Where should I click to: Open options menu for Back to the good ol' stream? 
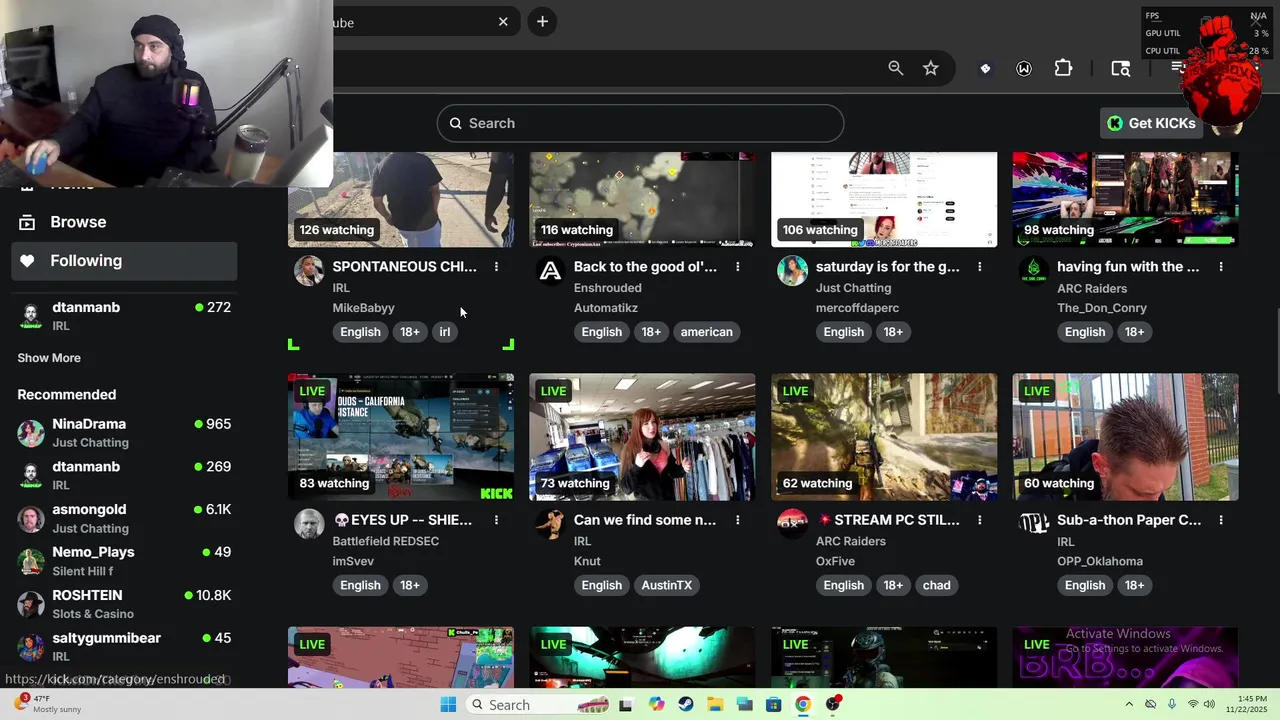[738, 267]
